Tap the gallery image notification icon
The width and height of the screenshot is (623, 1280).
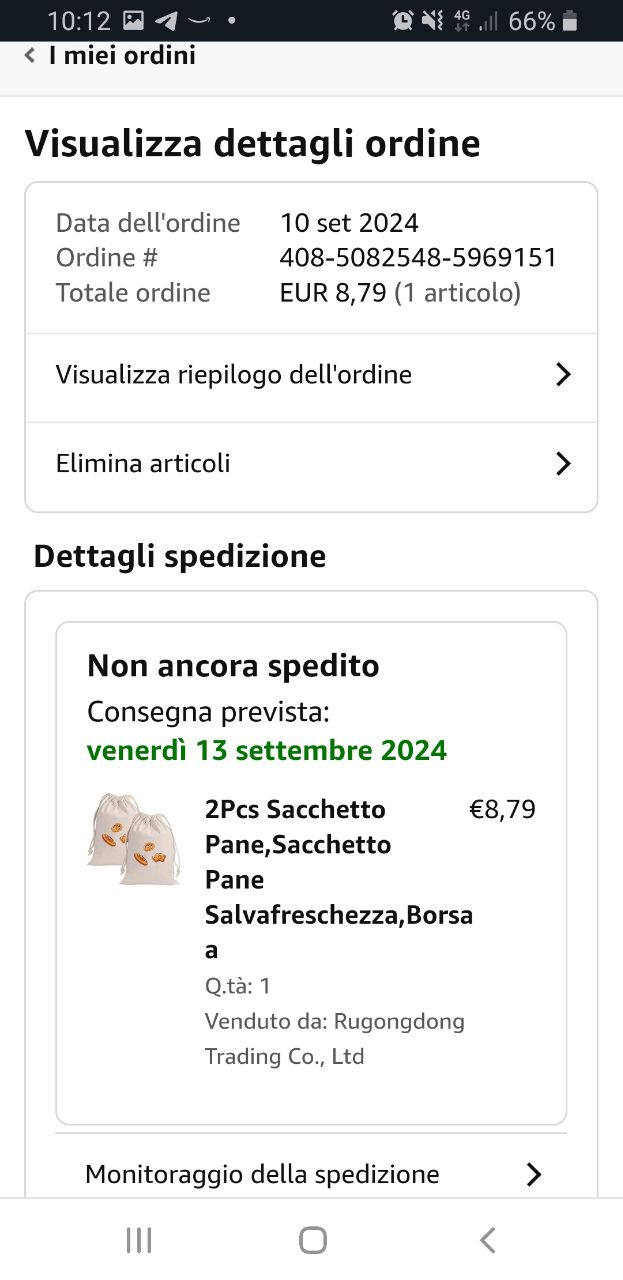[133, 21]
